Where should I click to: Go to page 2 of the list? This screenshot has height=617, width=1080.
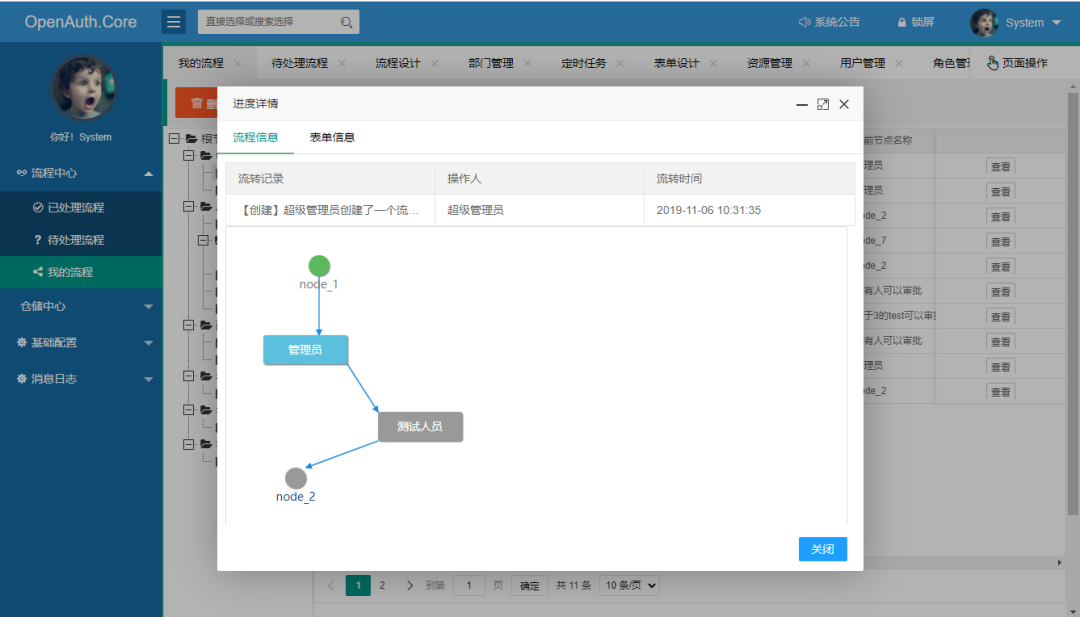pyautogui.click(x=382, y=585)
